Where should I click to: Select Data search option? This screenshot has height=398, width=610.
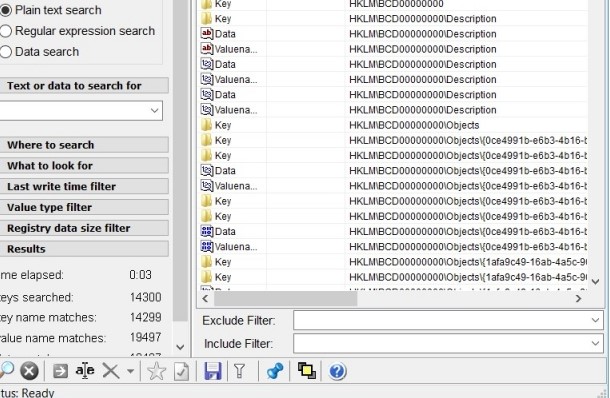pyautogui.click(x=40, y=51)
